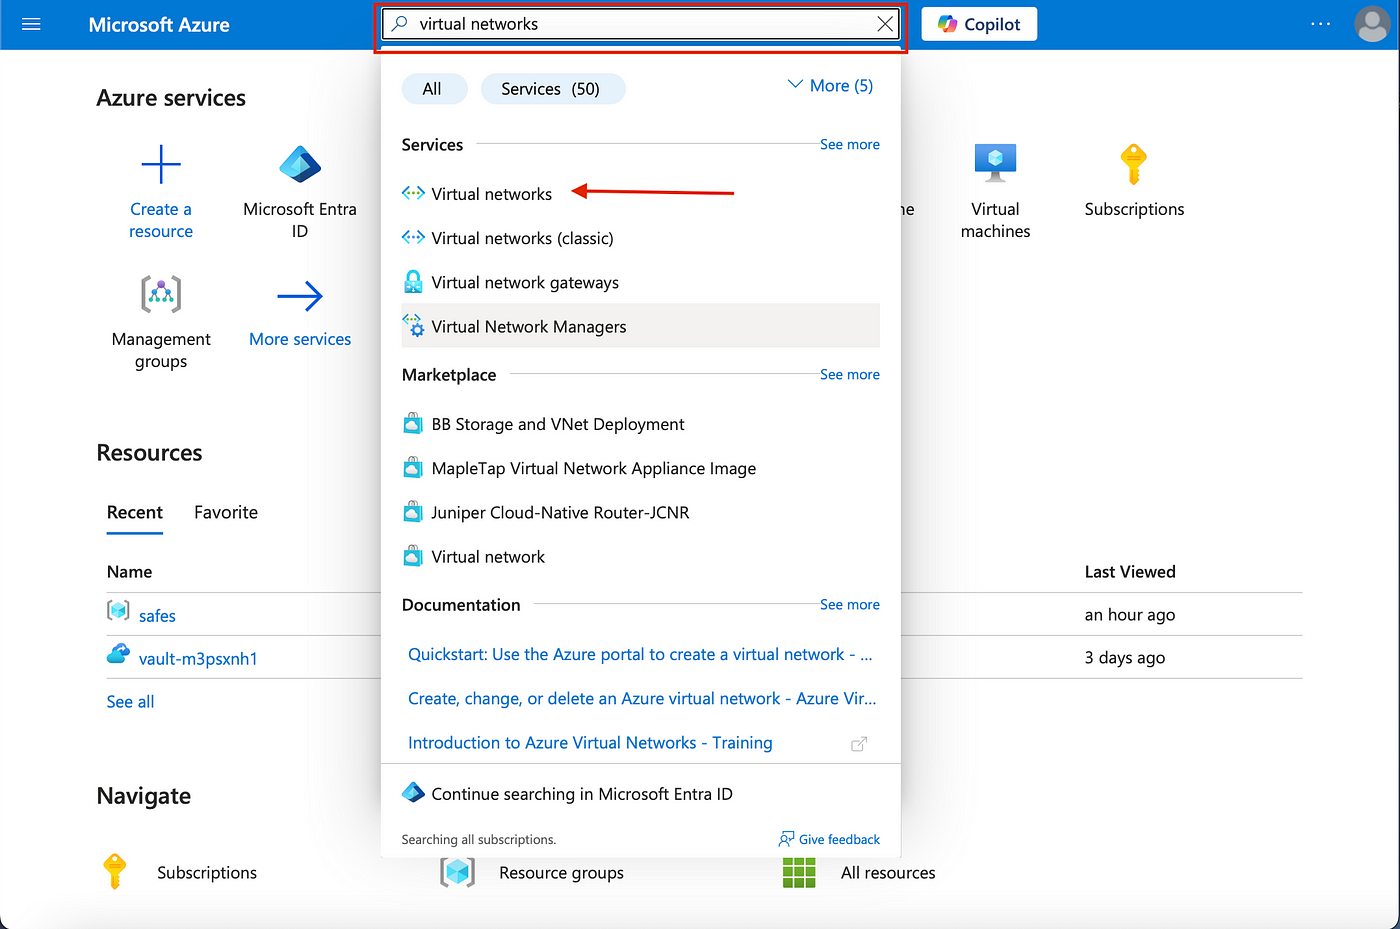Open the Resource groups icon
Image resolution: width=1400 pixels, height=929 pixels.
point(457,872)
